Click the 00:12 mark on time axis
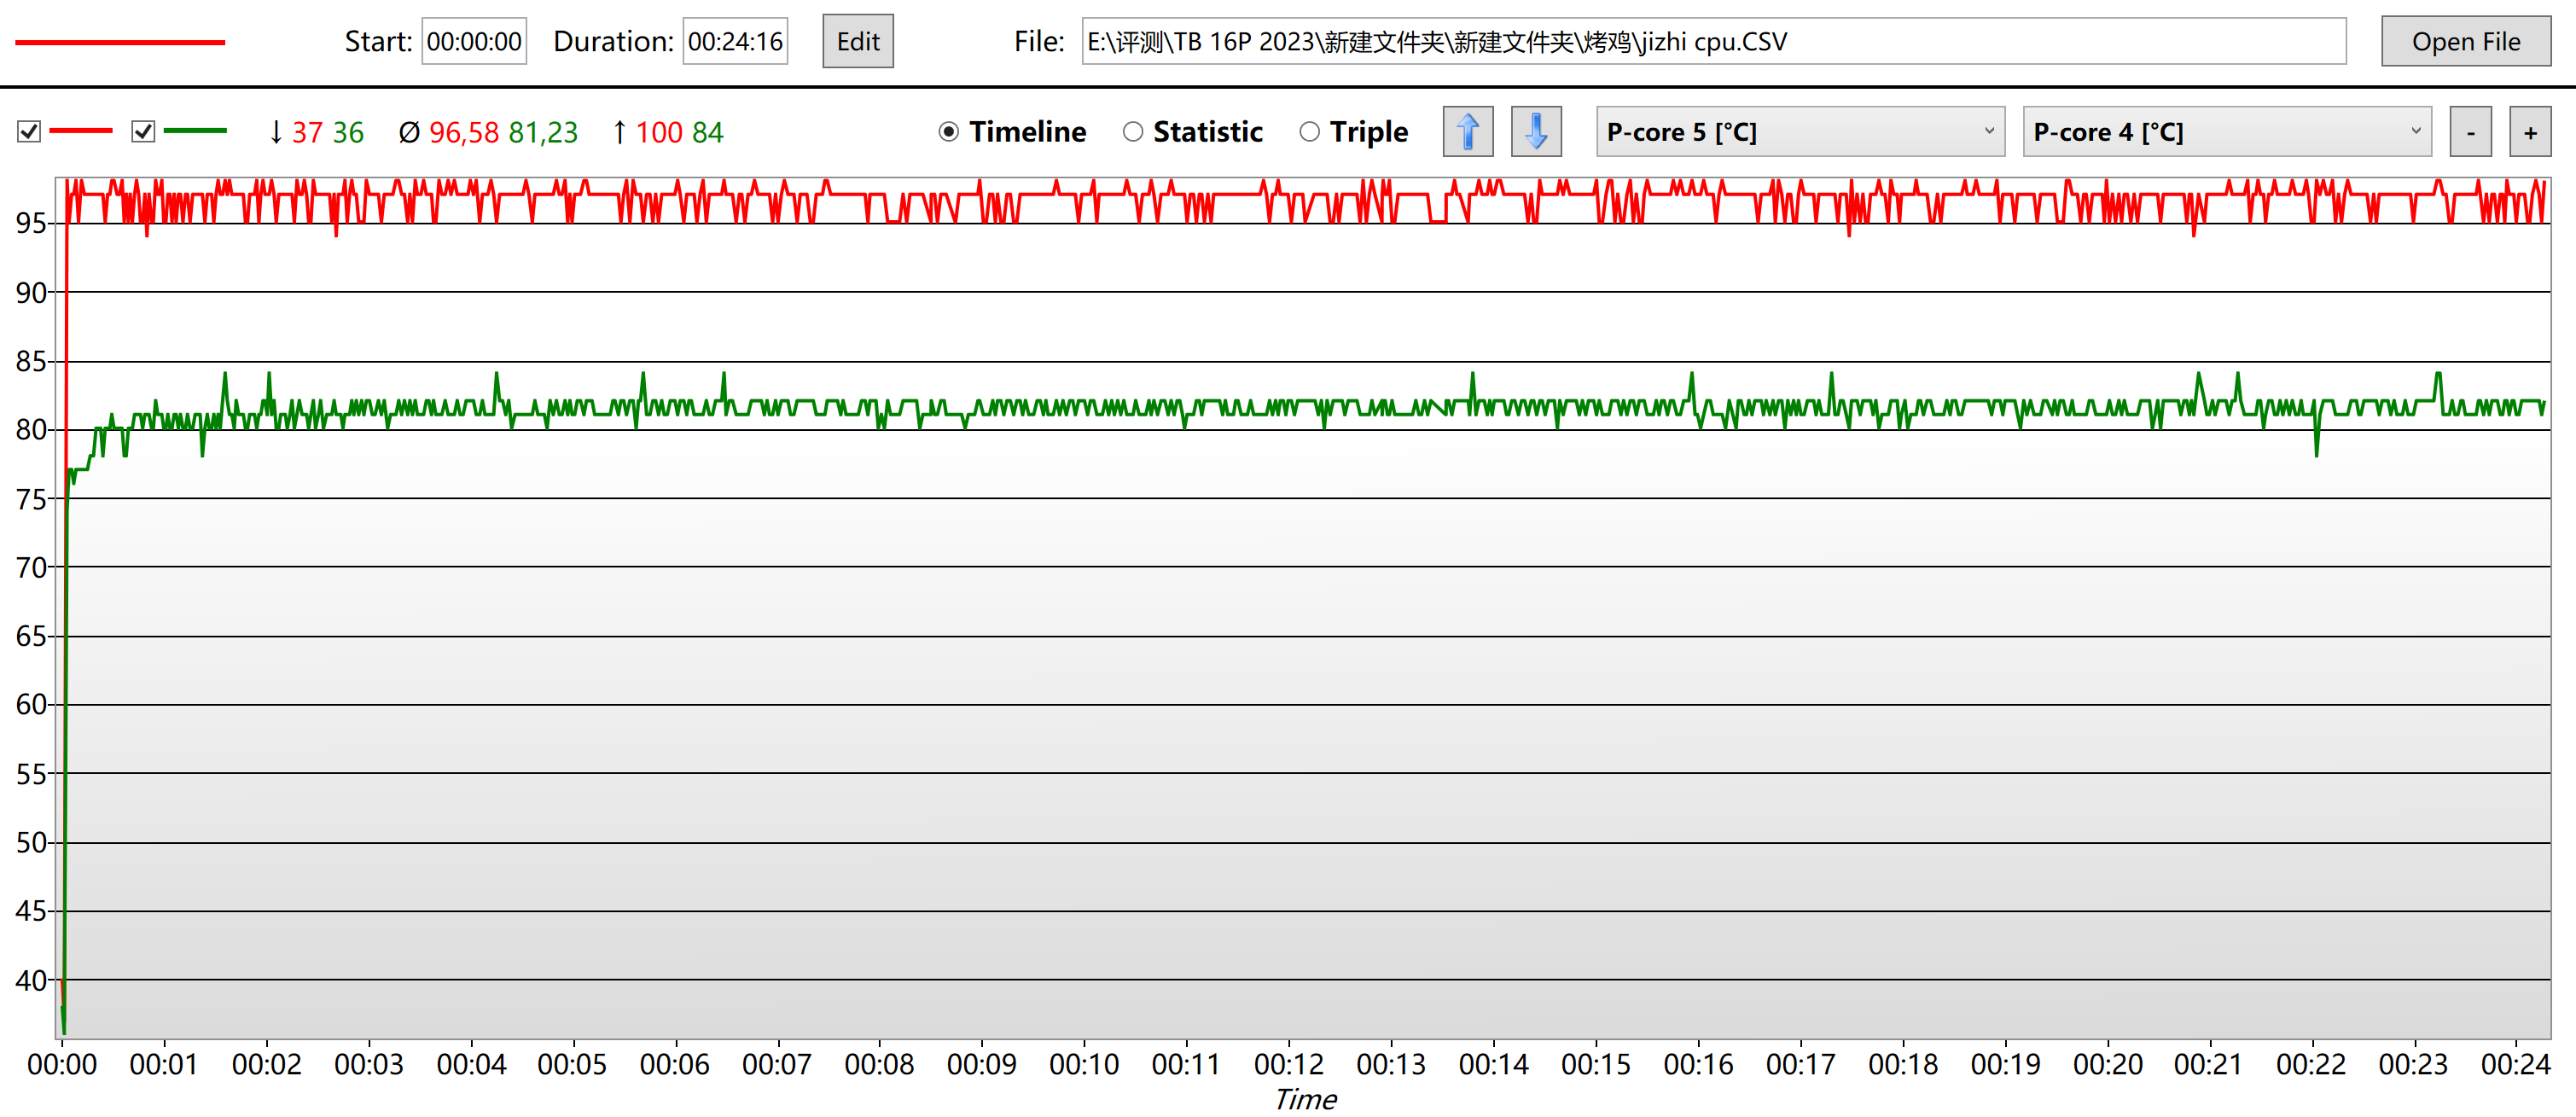Image resolution: width=2576 pixels, height=1117 pixels. [x=1288, y=1063]
